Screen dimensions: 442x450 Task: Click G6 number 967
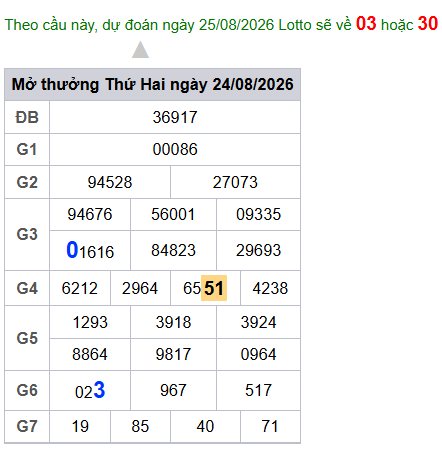pyautogui.click(x=173, y=390)
